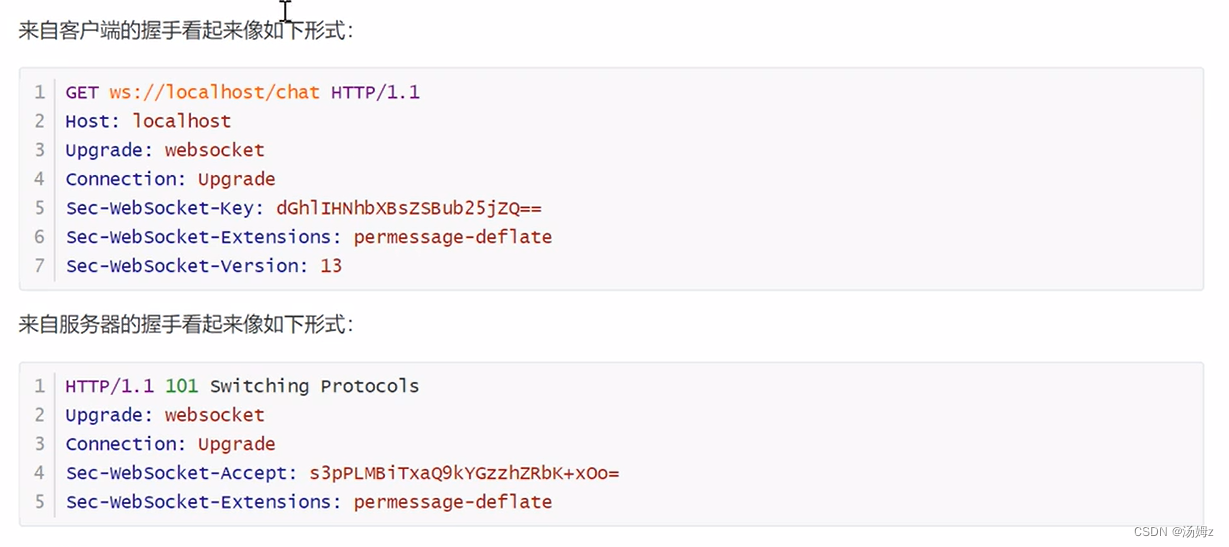Image resolution: width=1229 pixels, height=547 pixels.
Task: Click Connection: Upgrade line in client request
Action: pos(170,179)
